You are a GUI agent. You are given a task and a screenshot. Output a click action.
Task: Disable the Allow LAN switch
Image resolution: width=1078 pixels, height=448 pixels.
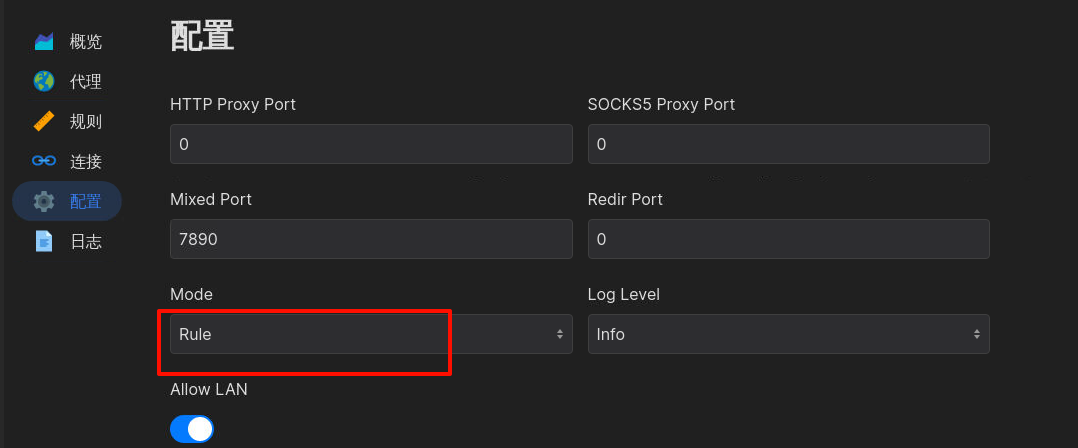192,429
